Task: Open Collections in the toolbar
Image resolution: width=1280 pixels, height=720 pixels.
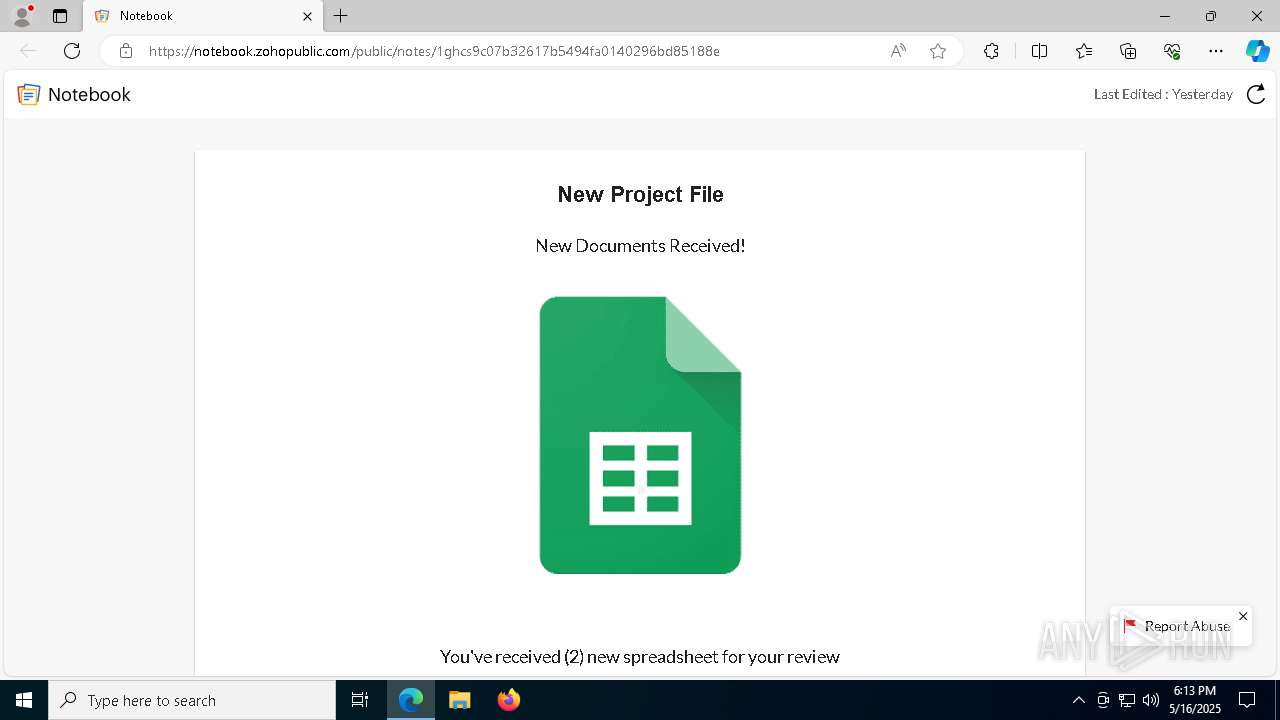Action: tap(1128, 51)
